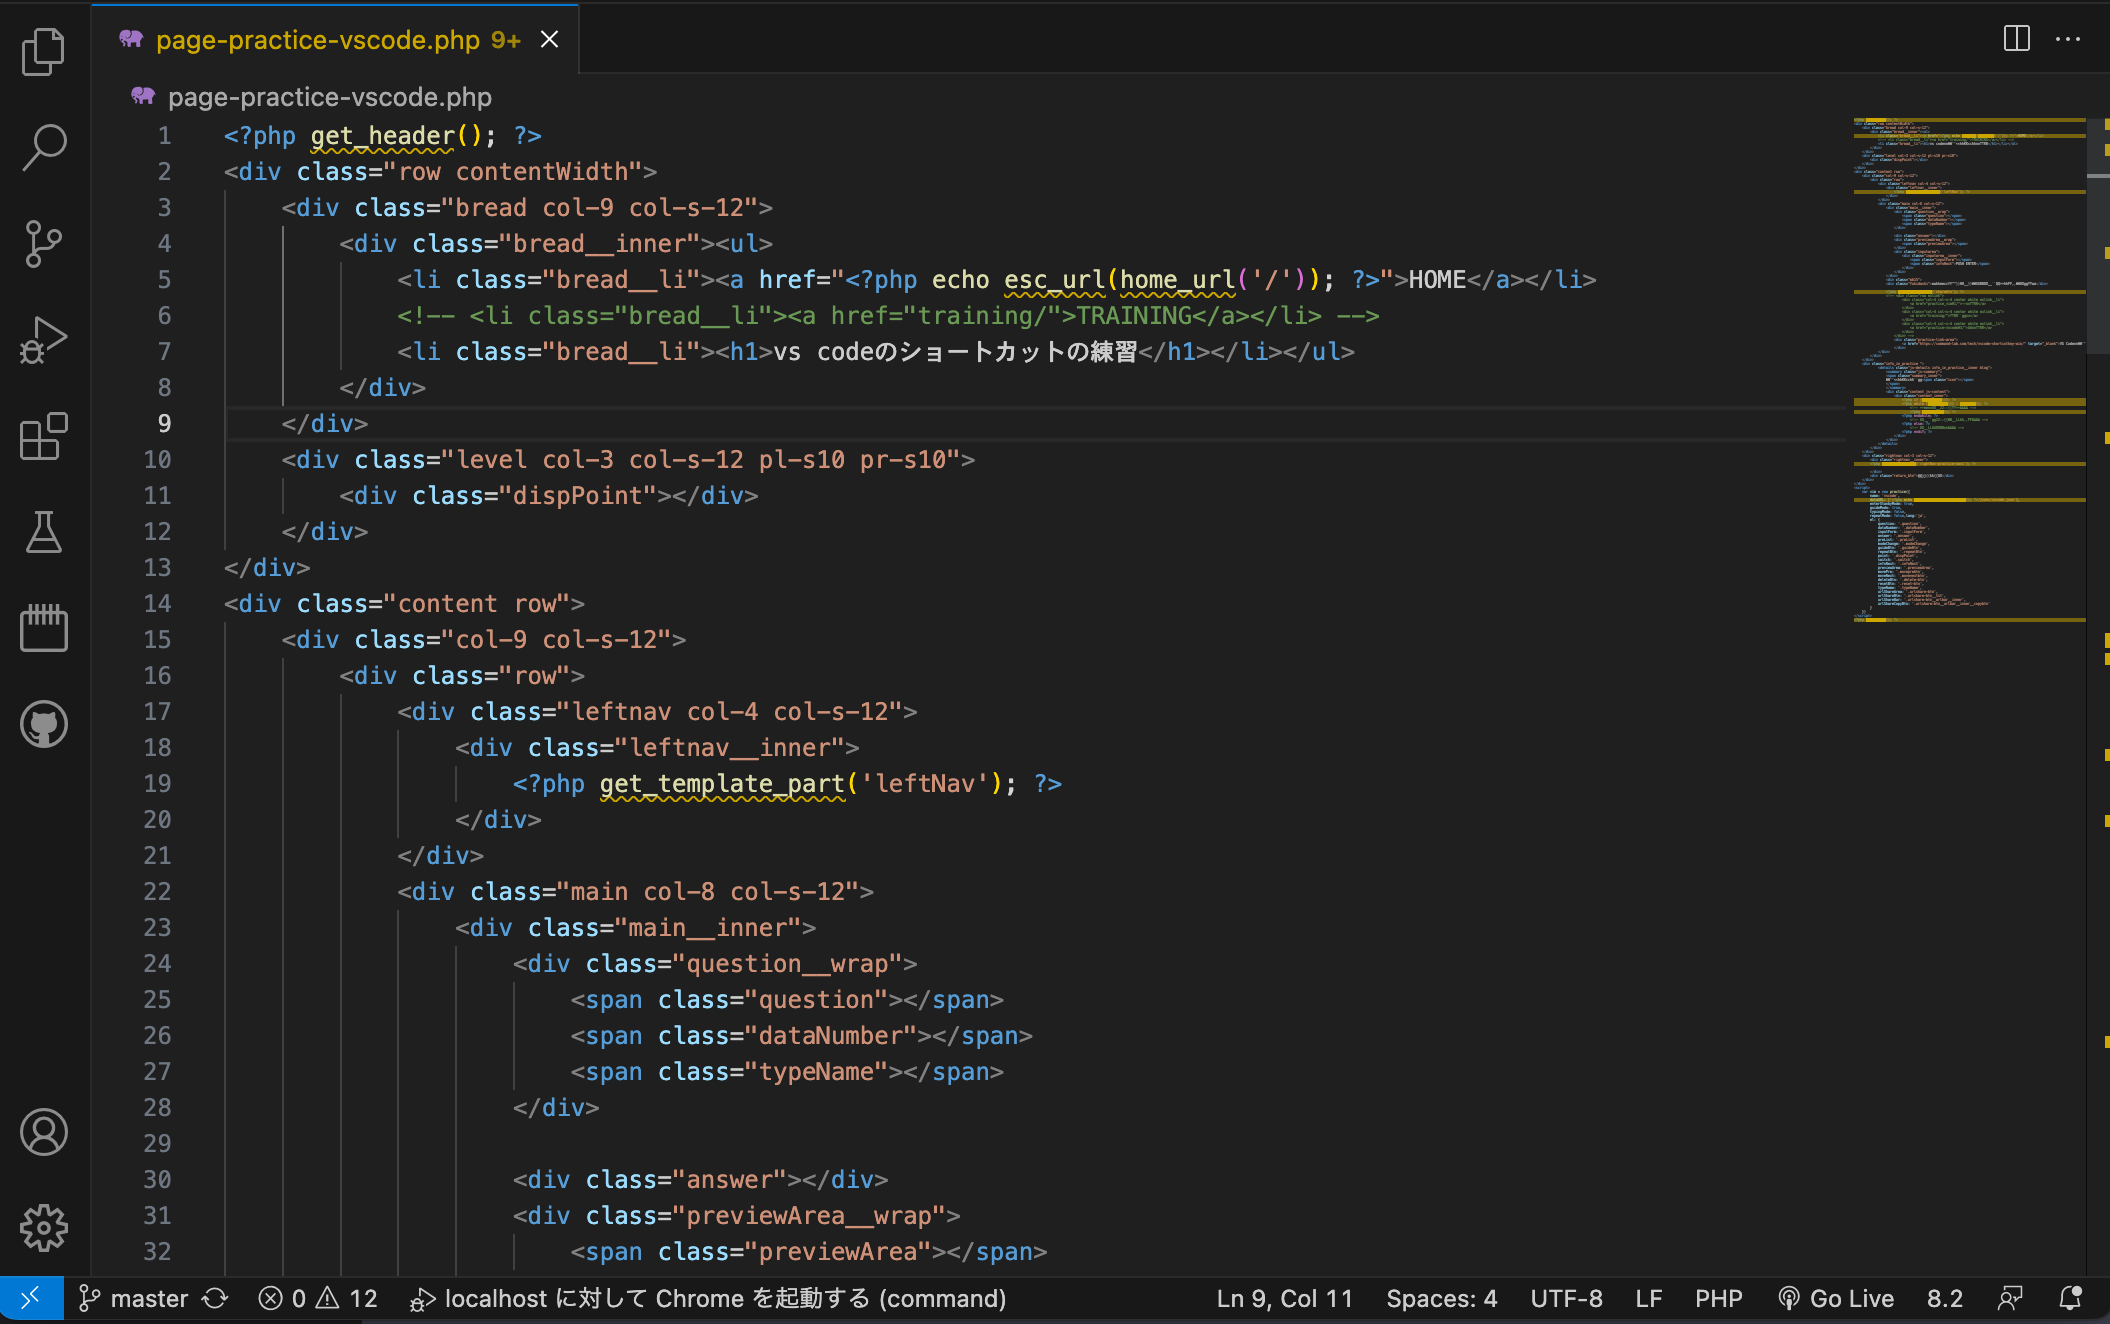Screen dimensions: 2110x1324
Task: Select PHP version 8.2
Action: coord(1945,1298)
